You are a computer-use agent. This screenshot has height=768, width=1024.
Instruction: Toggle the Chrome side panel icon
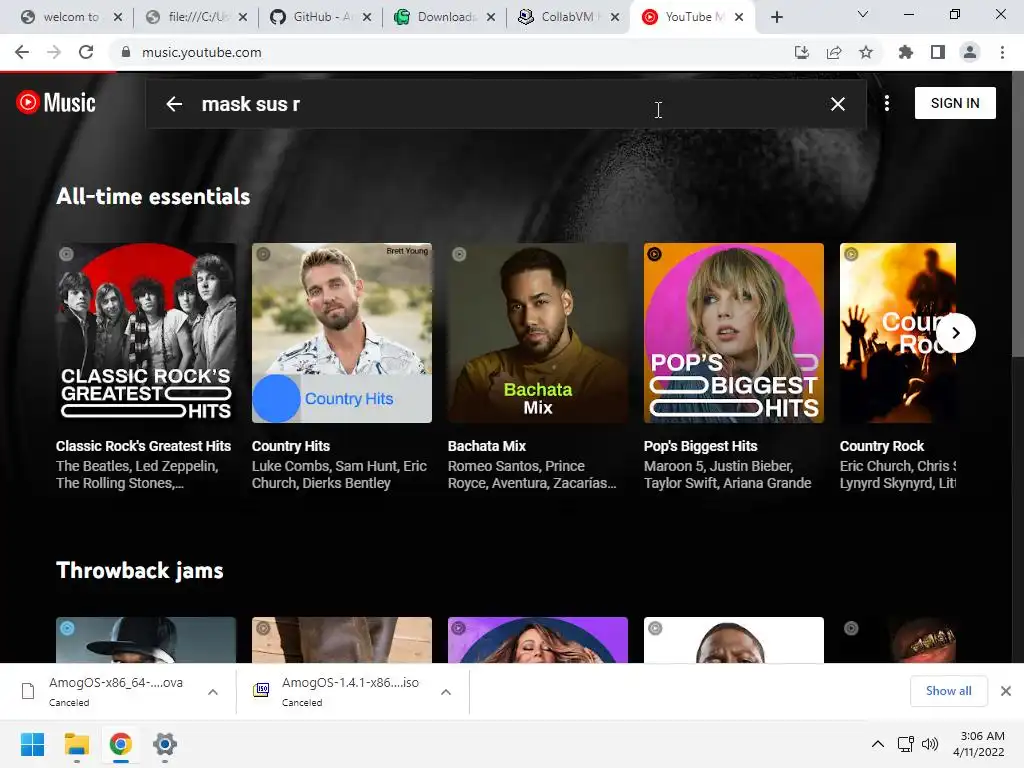click(938, 52)
